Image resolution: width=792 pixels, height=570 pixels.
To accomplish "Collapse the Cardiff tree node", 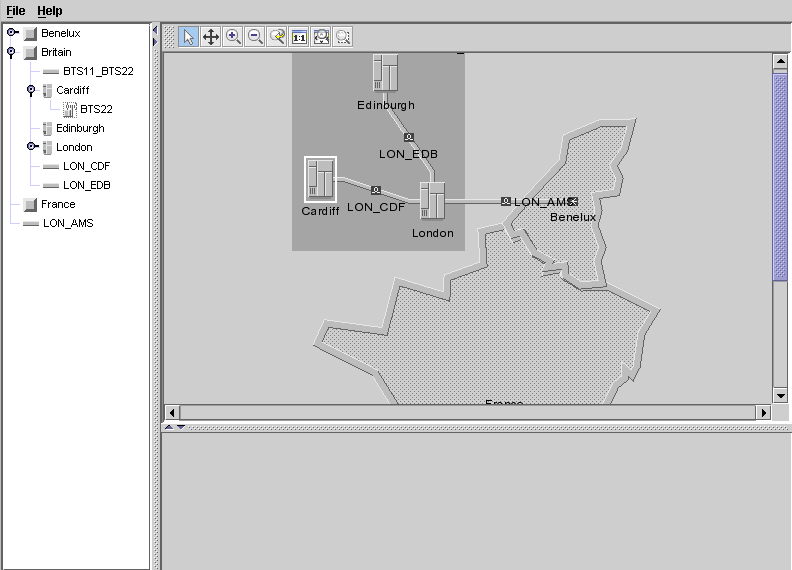I will (x=31, y=90).
